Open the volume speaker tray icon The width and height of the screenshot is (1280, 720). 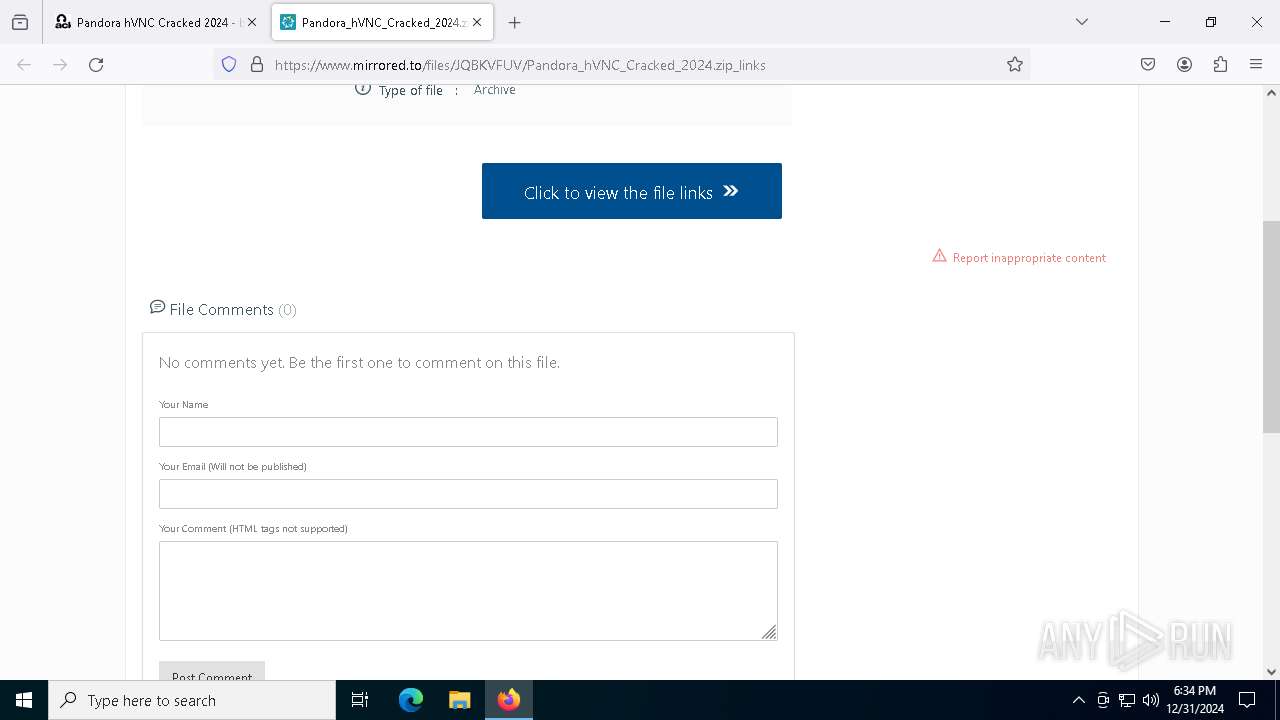coord(1151,700)
